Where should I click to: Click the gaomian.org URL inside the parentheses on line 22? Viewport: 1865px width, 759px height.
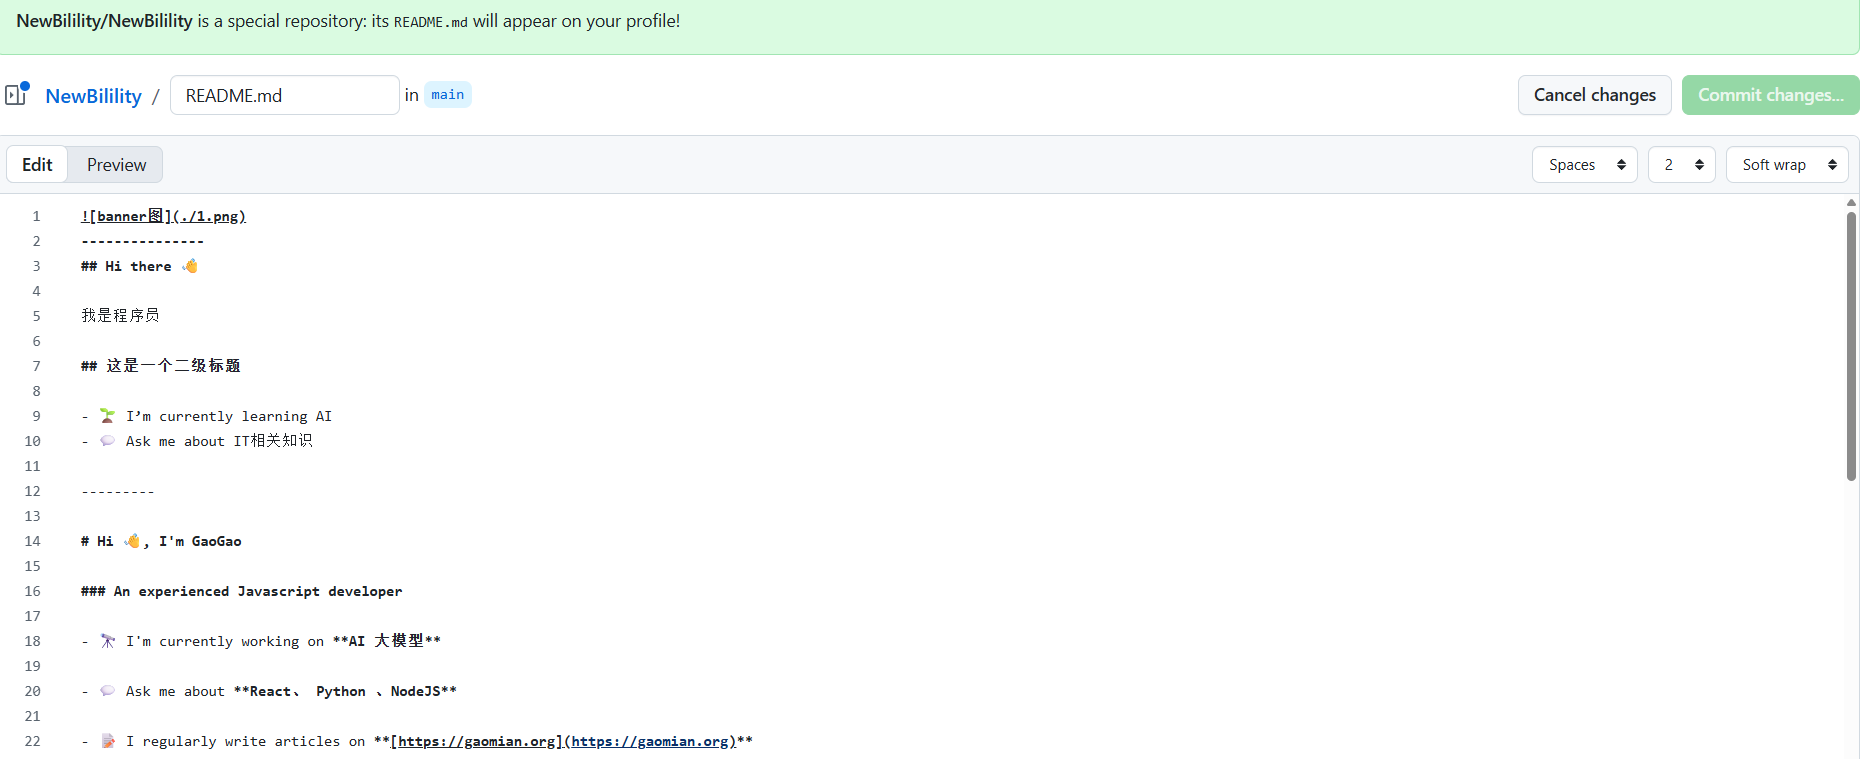coord(650,741)
